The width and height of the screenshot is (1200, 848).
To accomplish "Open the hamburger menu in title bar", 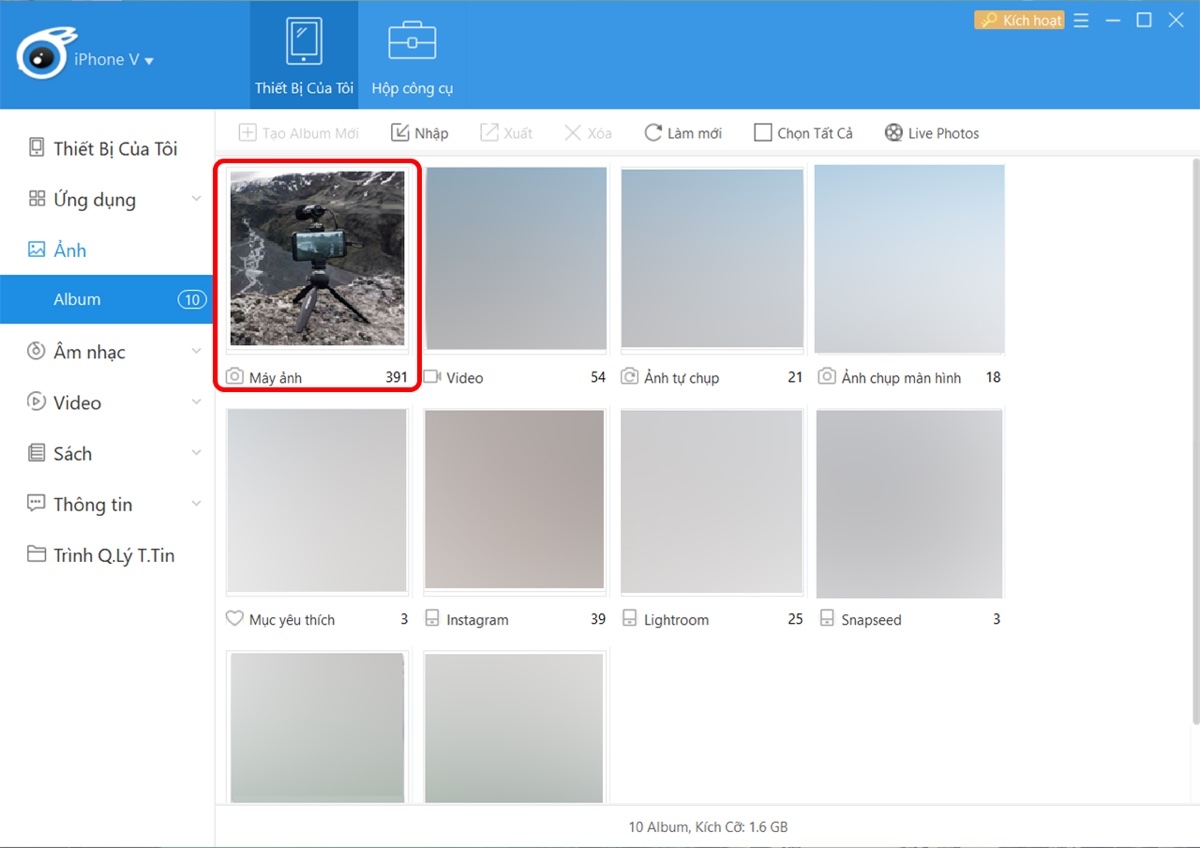I will (1081, 20).
